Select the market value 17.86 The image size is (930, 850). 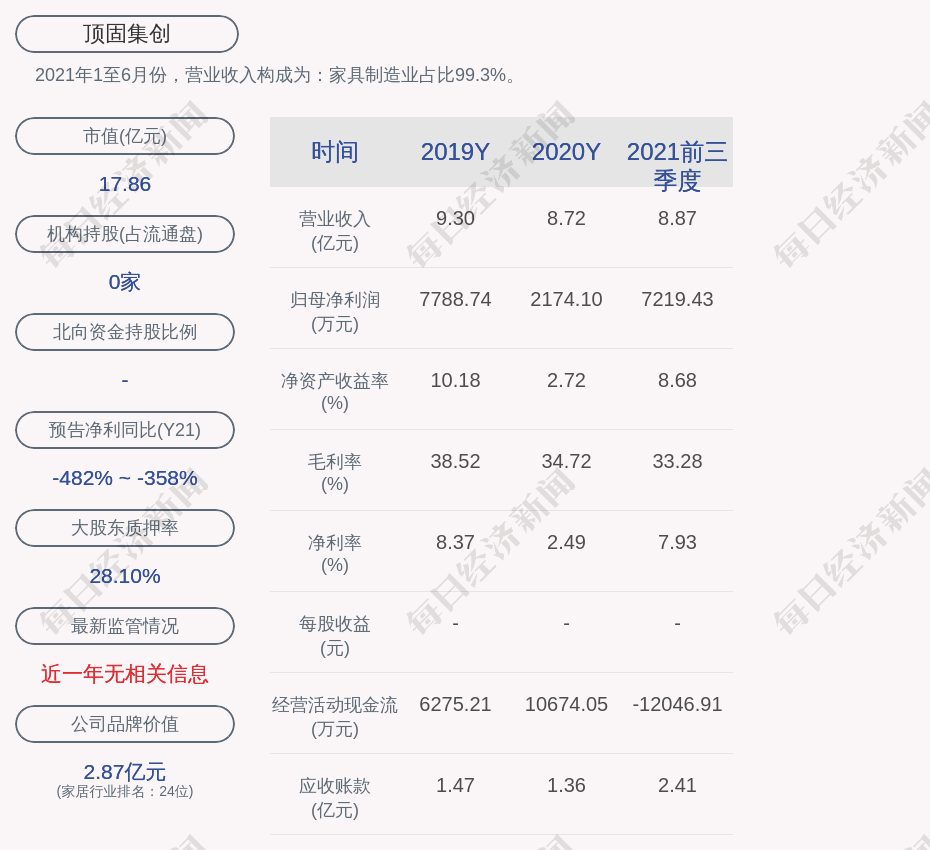click(x=125, y=184)
